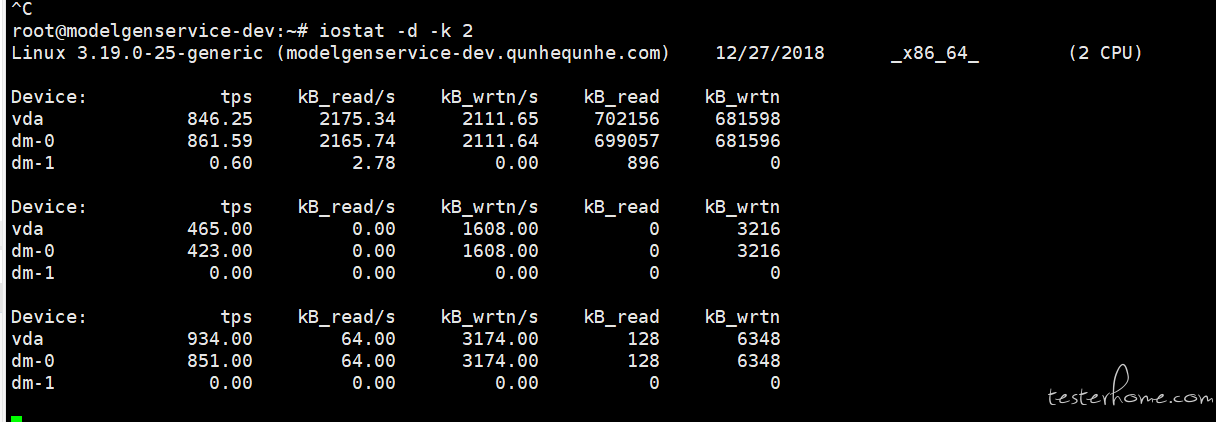The width and height of the screenshot is (1216, 422).
Task: Click dm-0 label in the 851.00 row
Action: (33, 361)
